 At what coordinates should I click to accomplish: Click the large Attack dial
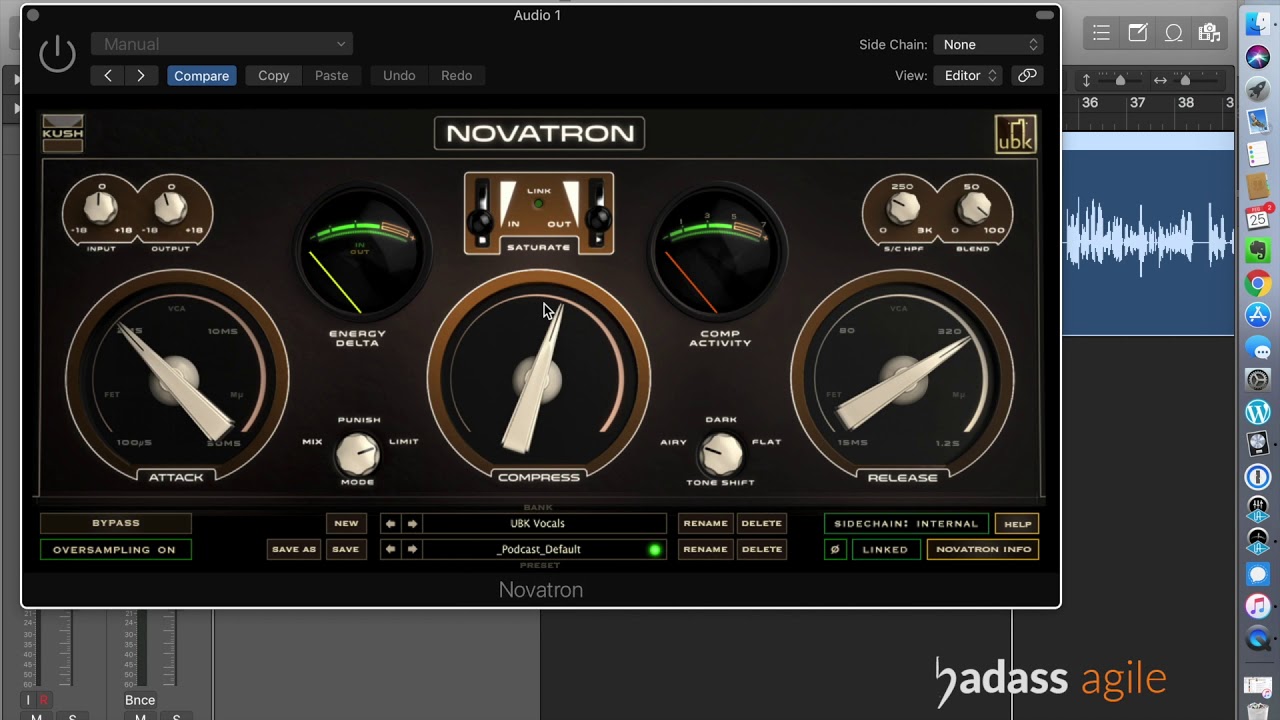click(177, 379)
